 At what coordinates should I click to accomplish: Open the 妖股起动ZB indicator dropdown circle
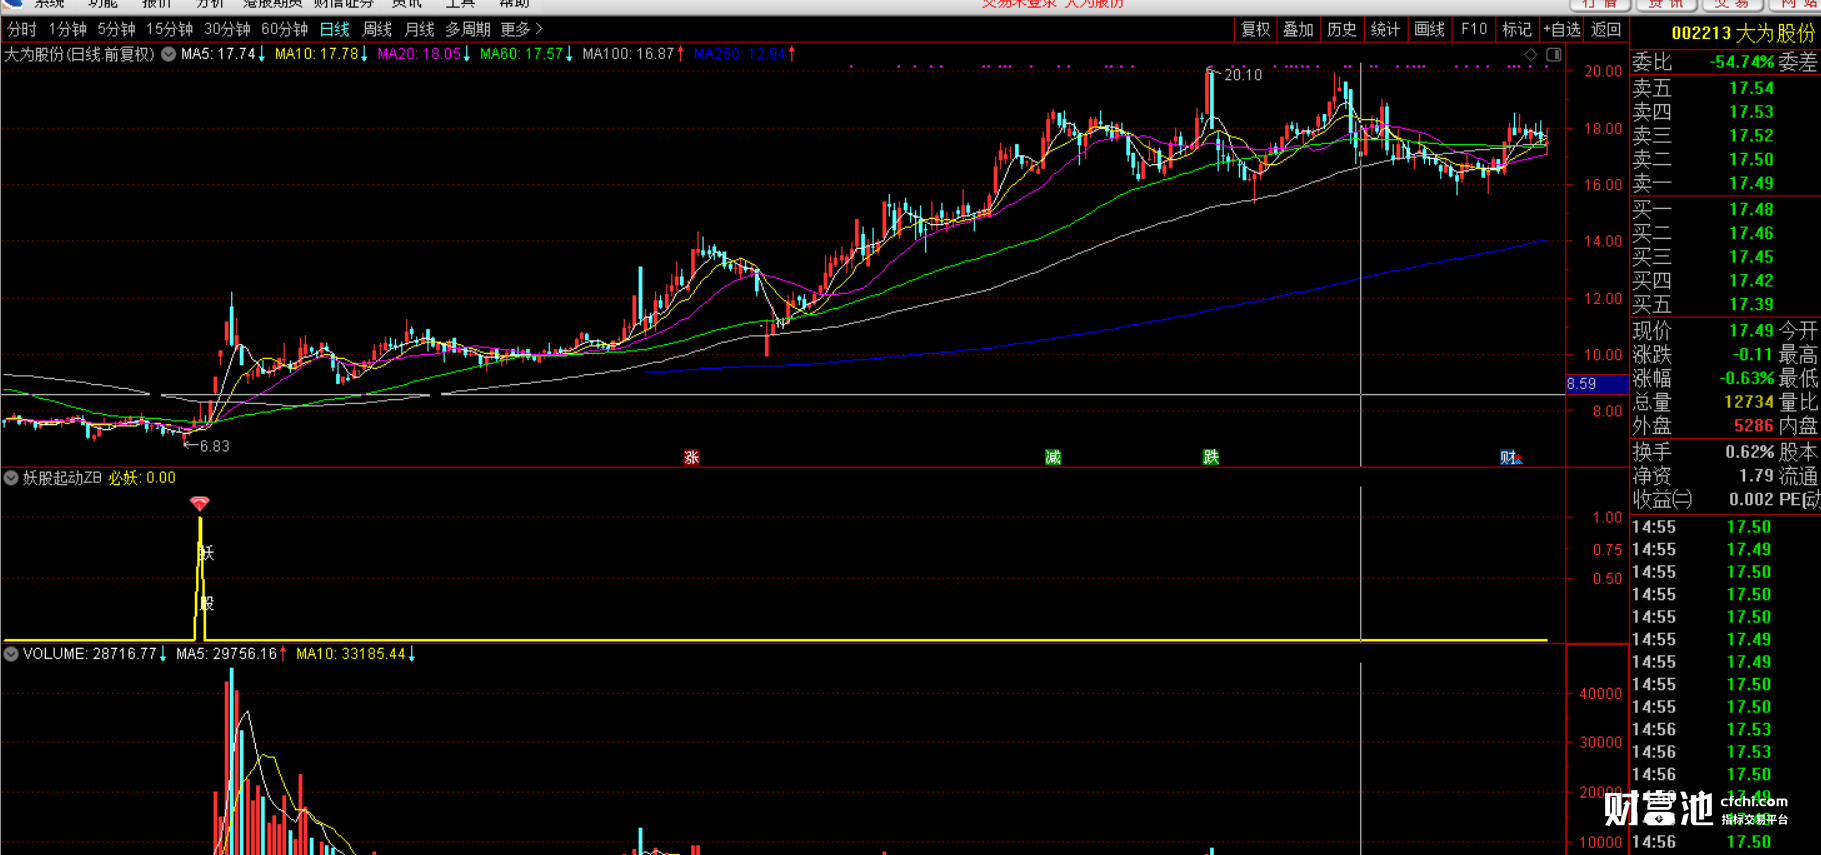click(11, 478)
